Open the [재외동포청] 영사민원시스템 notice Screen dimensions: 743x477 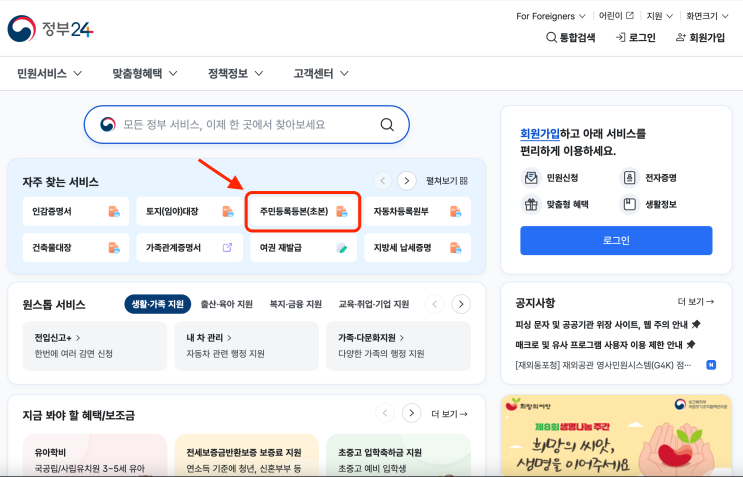point(603,365)
